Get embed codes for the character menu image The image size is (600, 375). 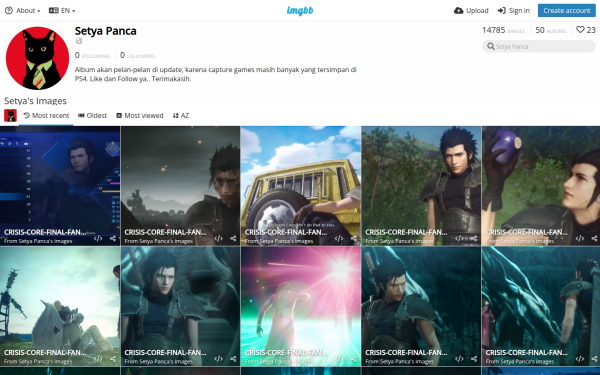pyautogui.click(x=98, y=238)
